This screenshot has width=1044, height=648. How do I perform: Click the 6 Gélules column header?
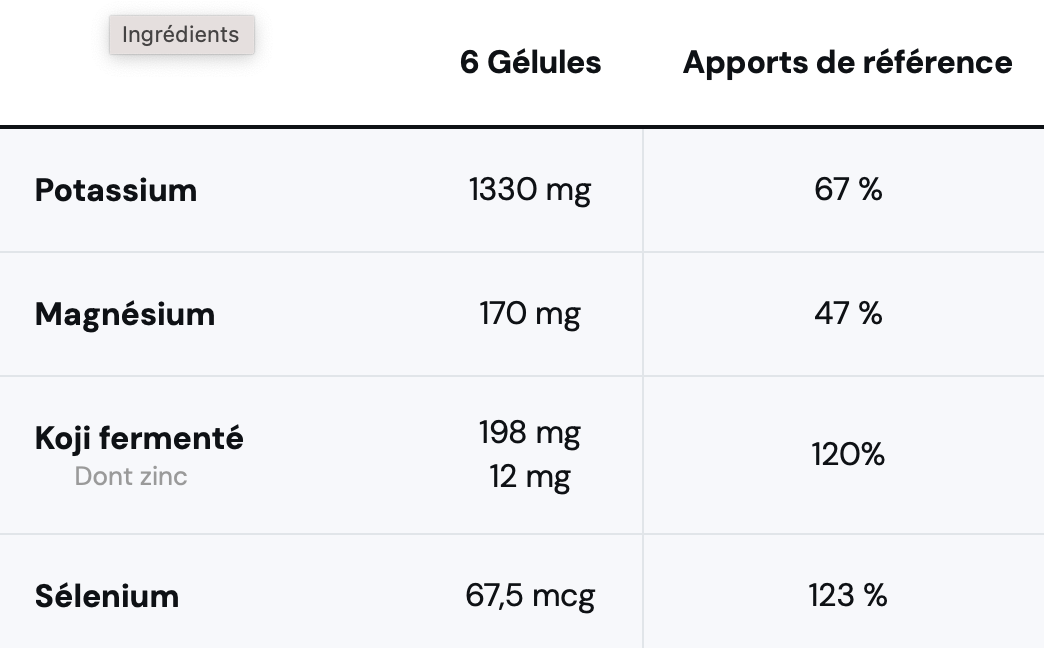click(530, 63)
